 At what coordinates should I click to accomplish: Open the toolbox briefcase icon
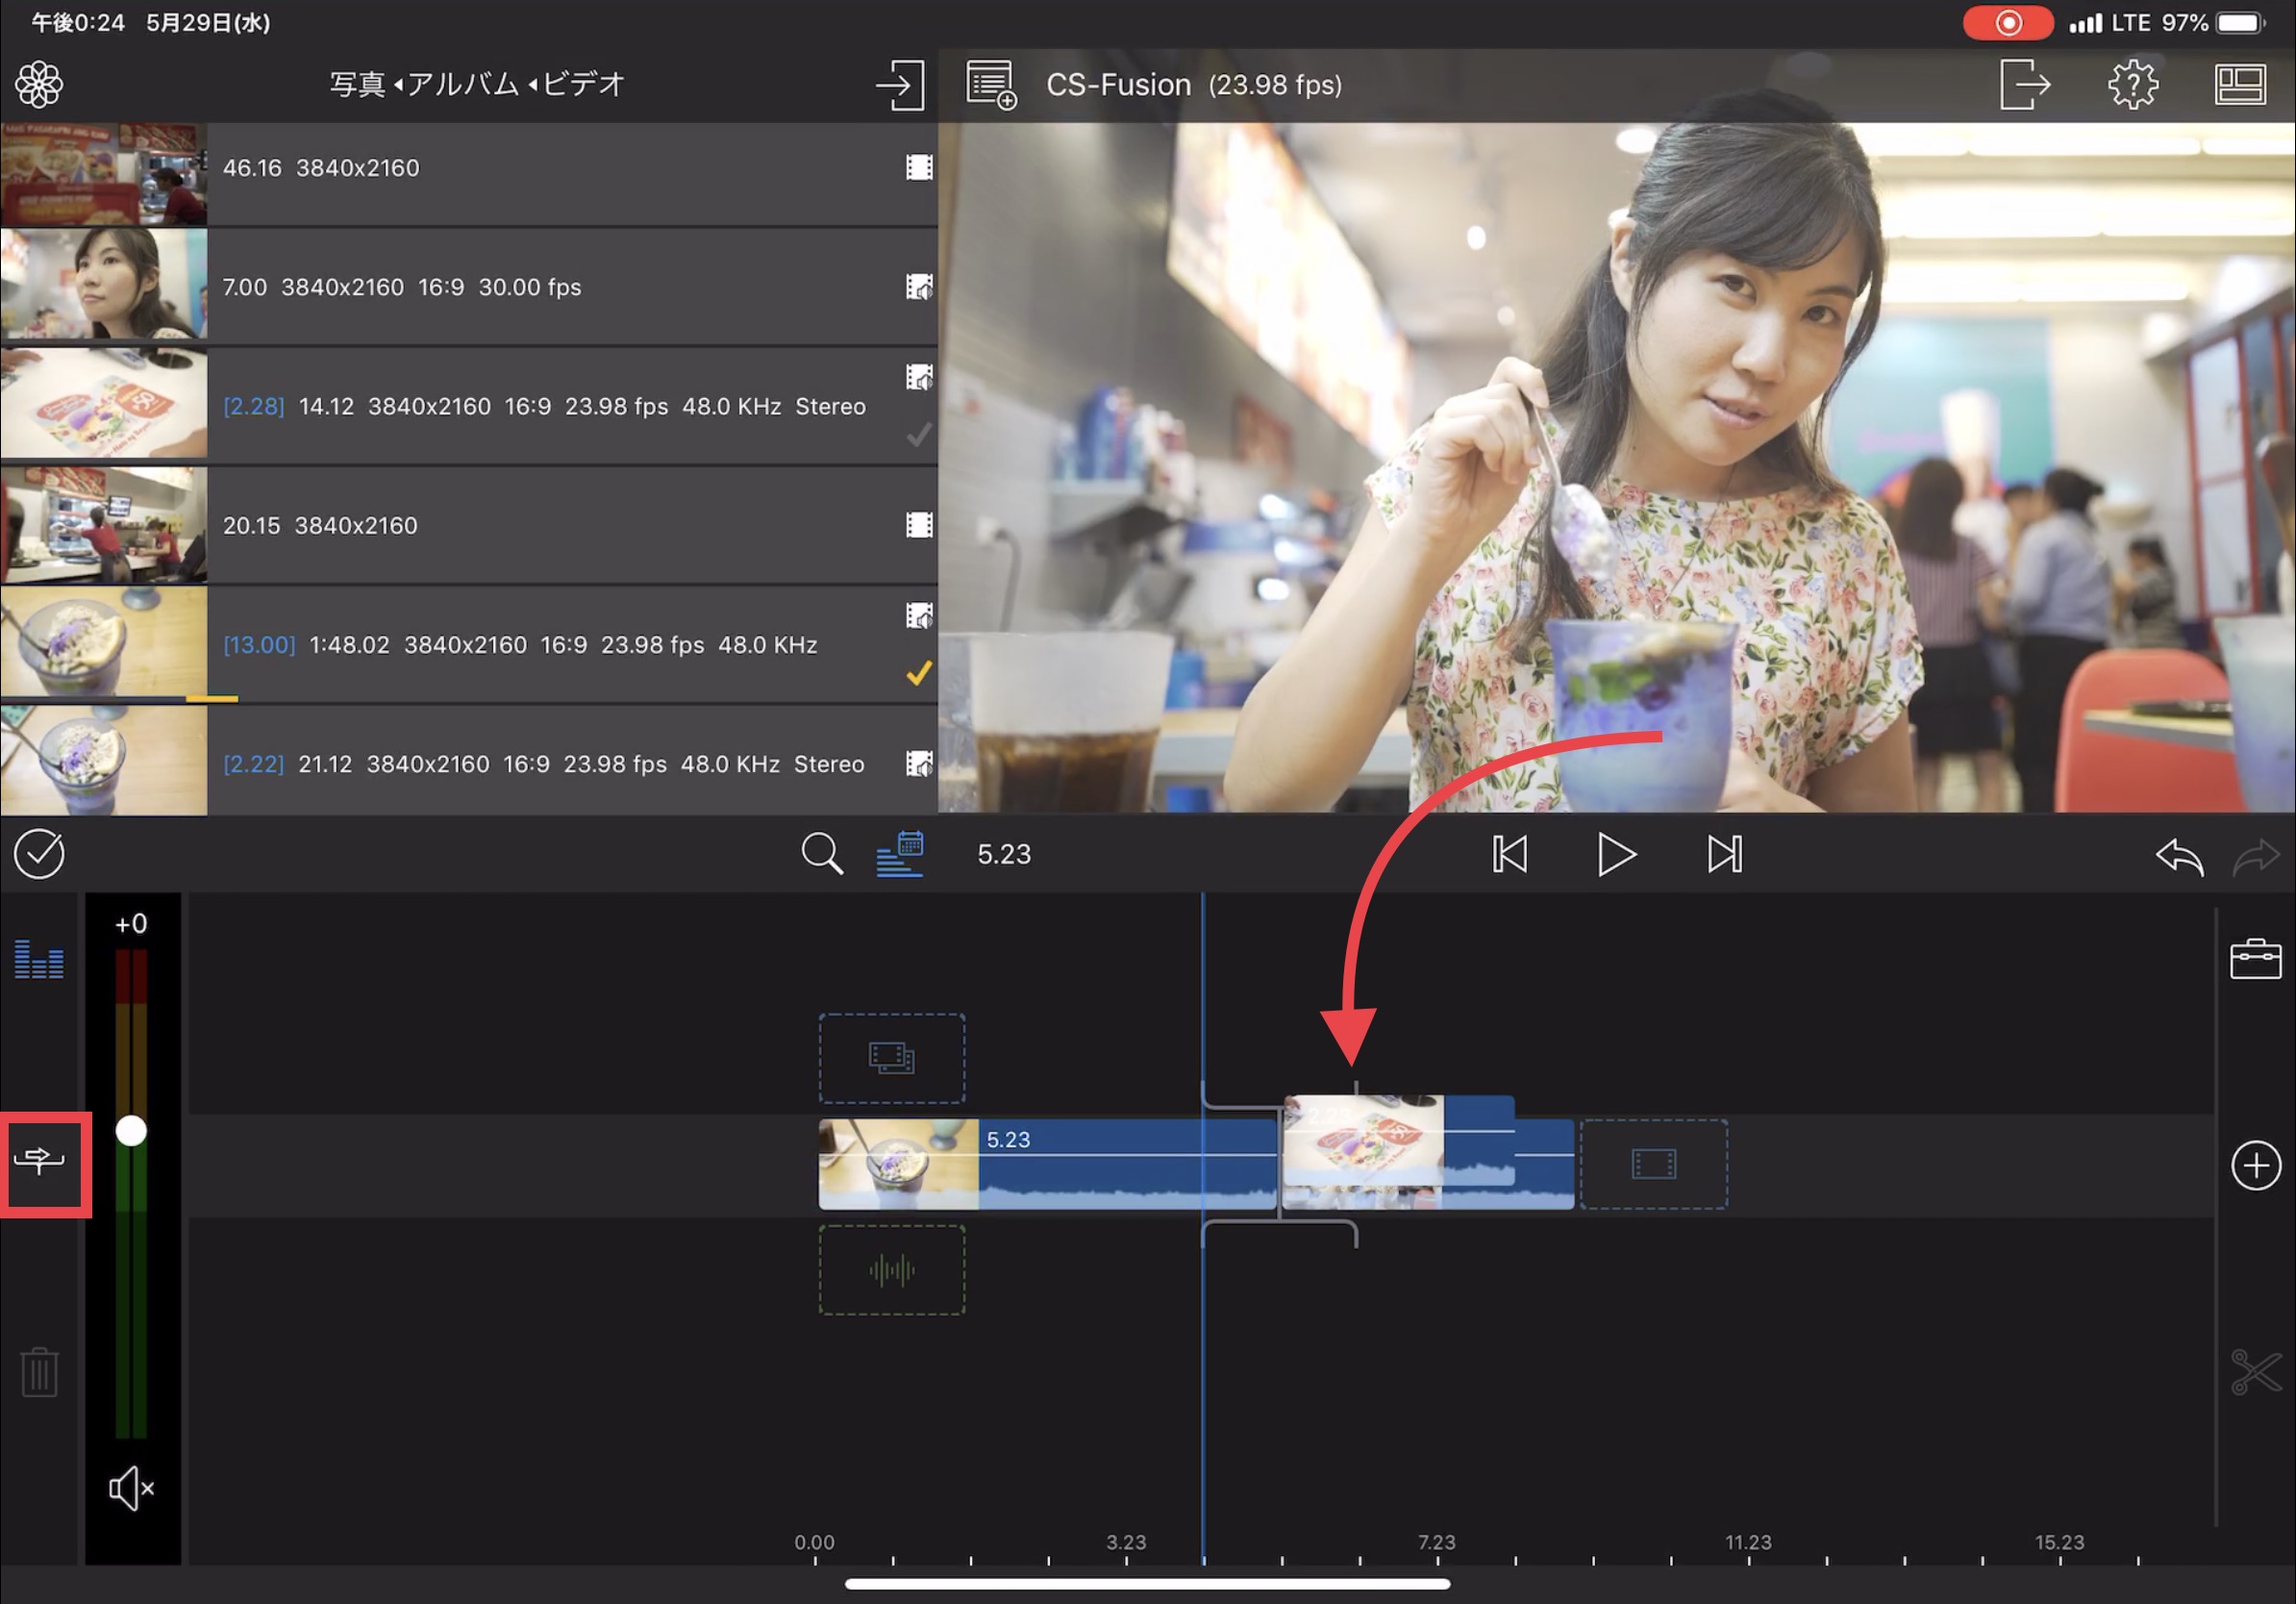tap(2254, 959)
